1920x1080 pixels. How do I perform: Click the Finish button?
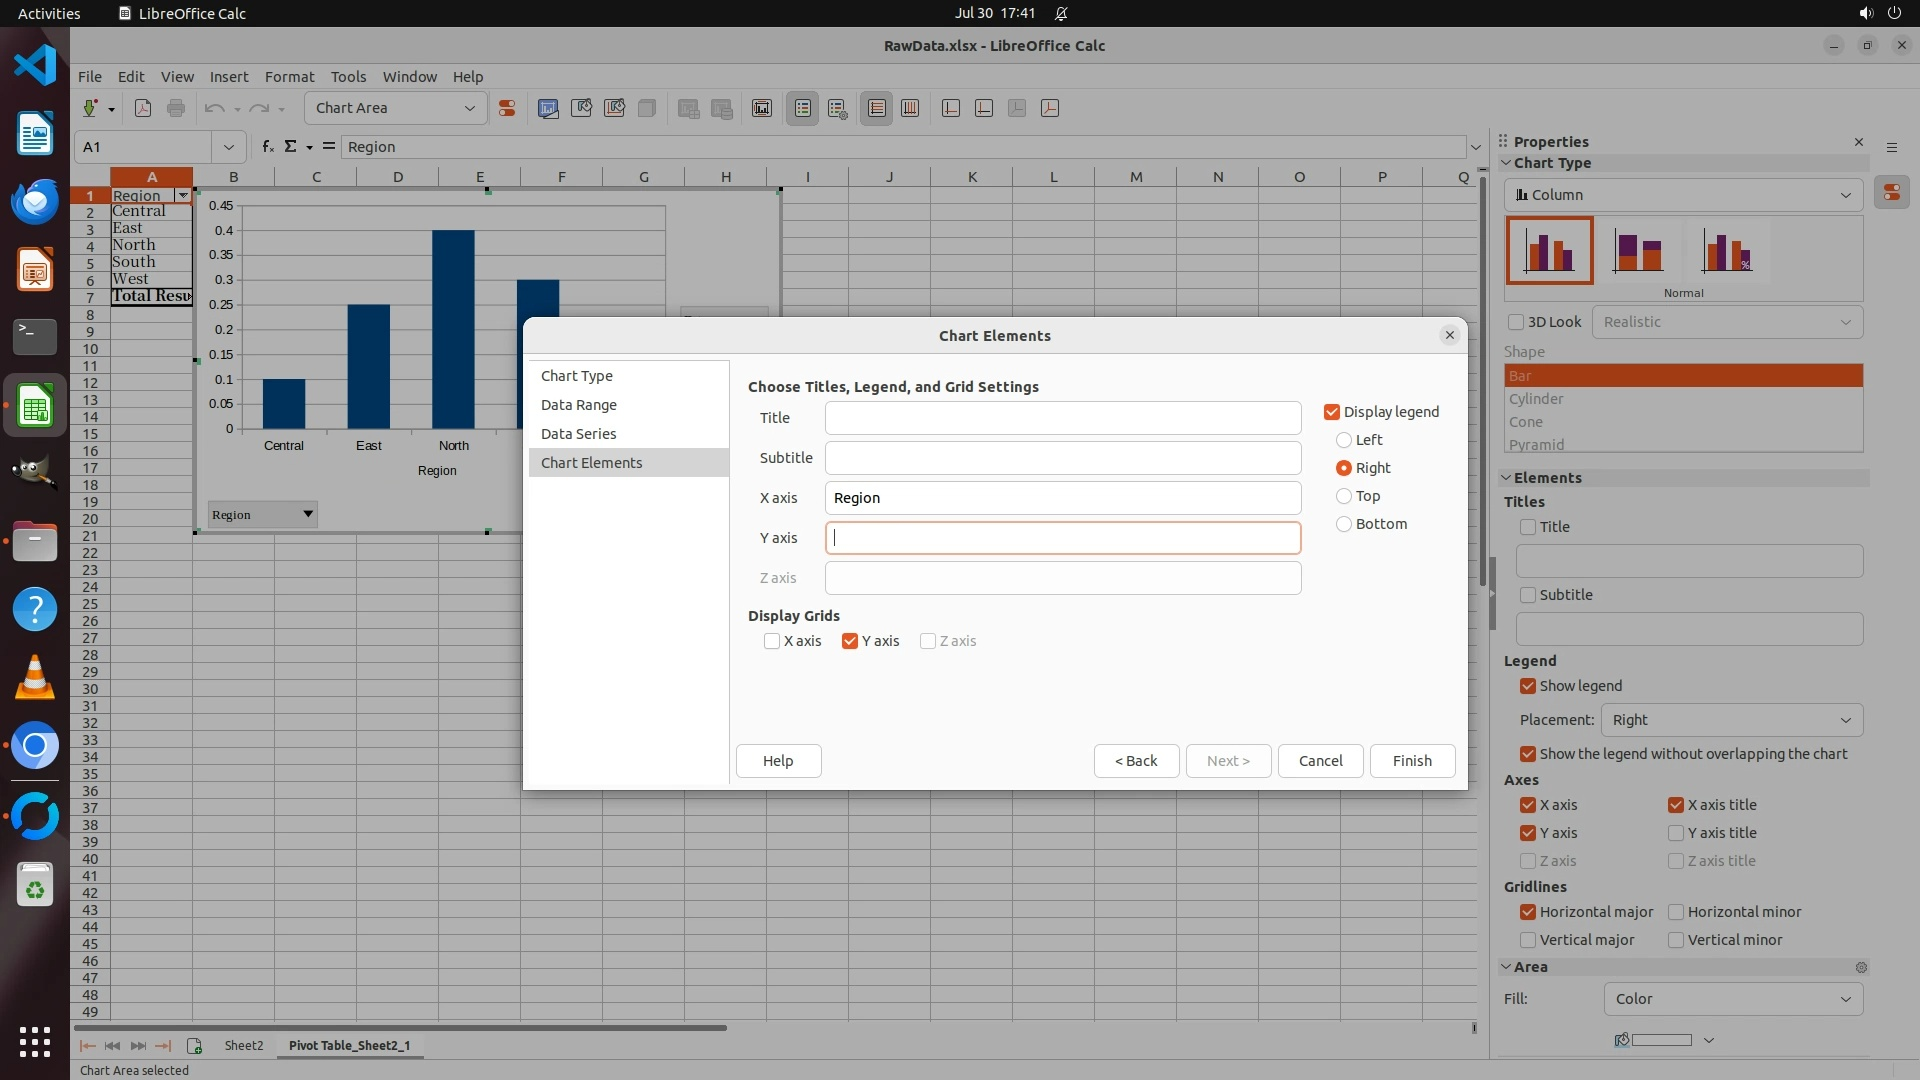1411,761
